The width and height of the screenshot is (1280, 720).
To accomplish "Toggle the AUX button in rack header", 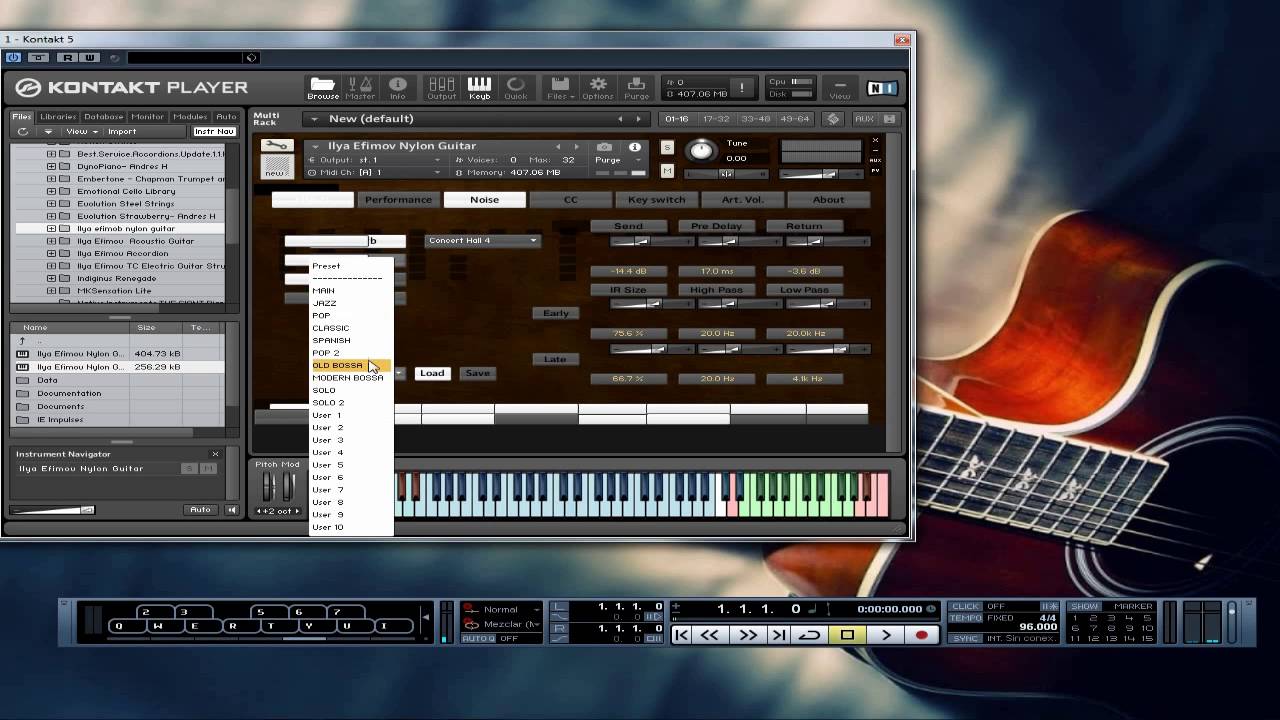I will tap(864, 119).
